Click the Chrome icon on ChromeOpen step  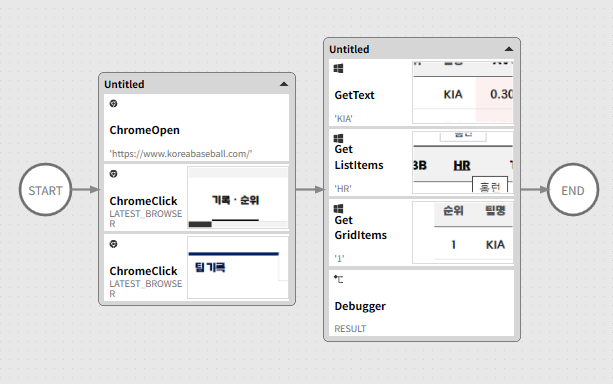113,104
